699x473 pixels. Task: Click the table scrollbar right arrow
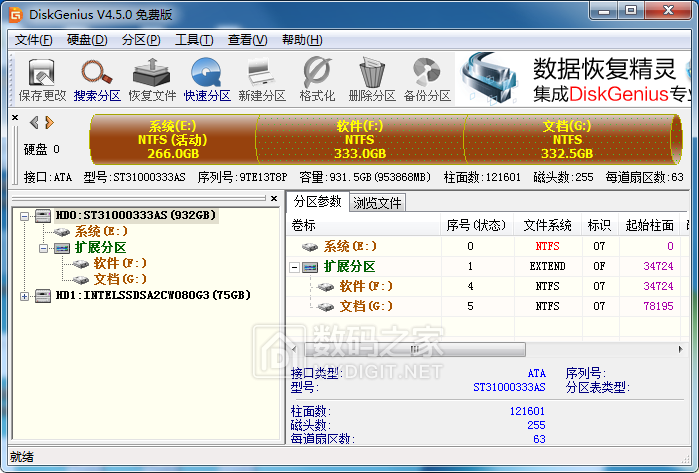680,350
